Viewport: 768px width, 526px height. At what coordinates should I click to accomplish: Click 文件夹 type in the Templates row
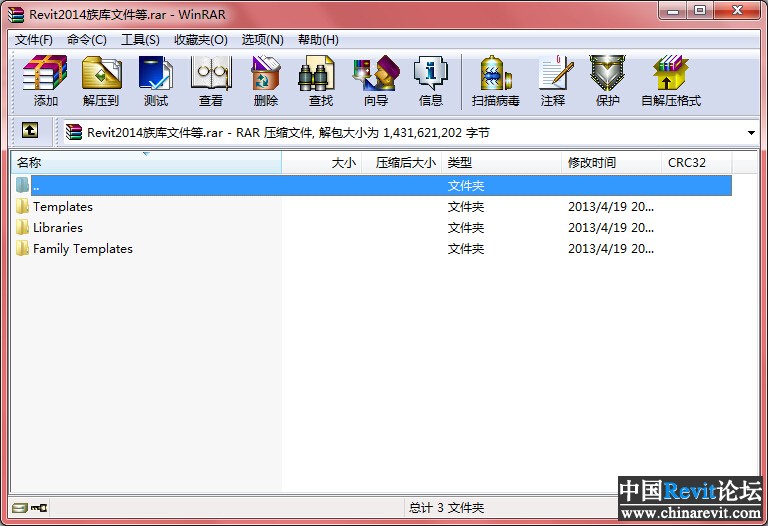[x=466, y=207]
